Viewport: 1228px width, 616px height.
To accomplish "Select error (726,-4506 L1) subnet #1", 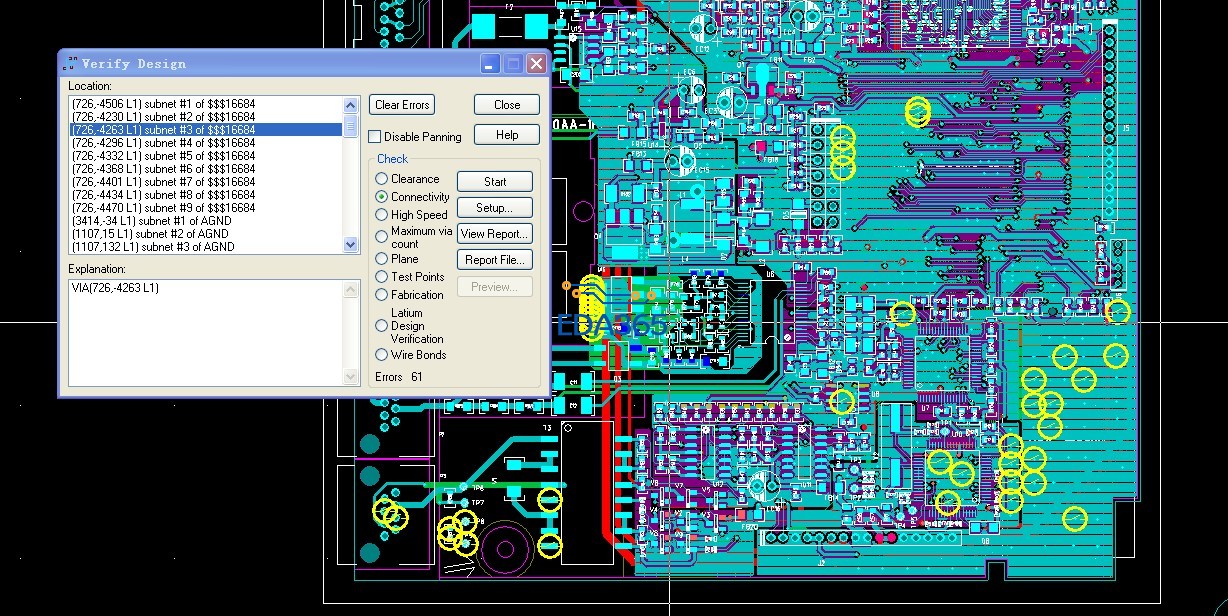I will (x=205, y=104).
